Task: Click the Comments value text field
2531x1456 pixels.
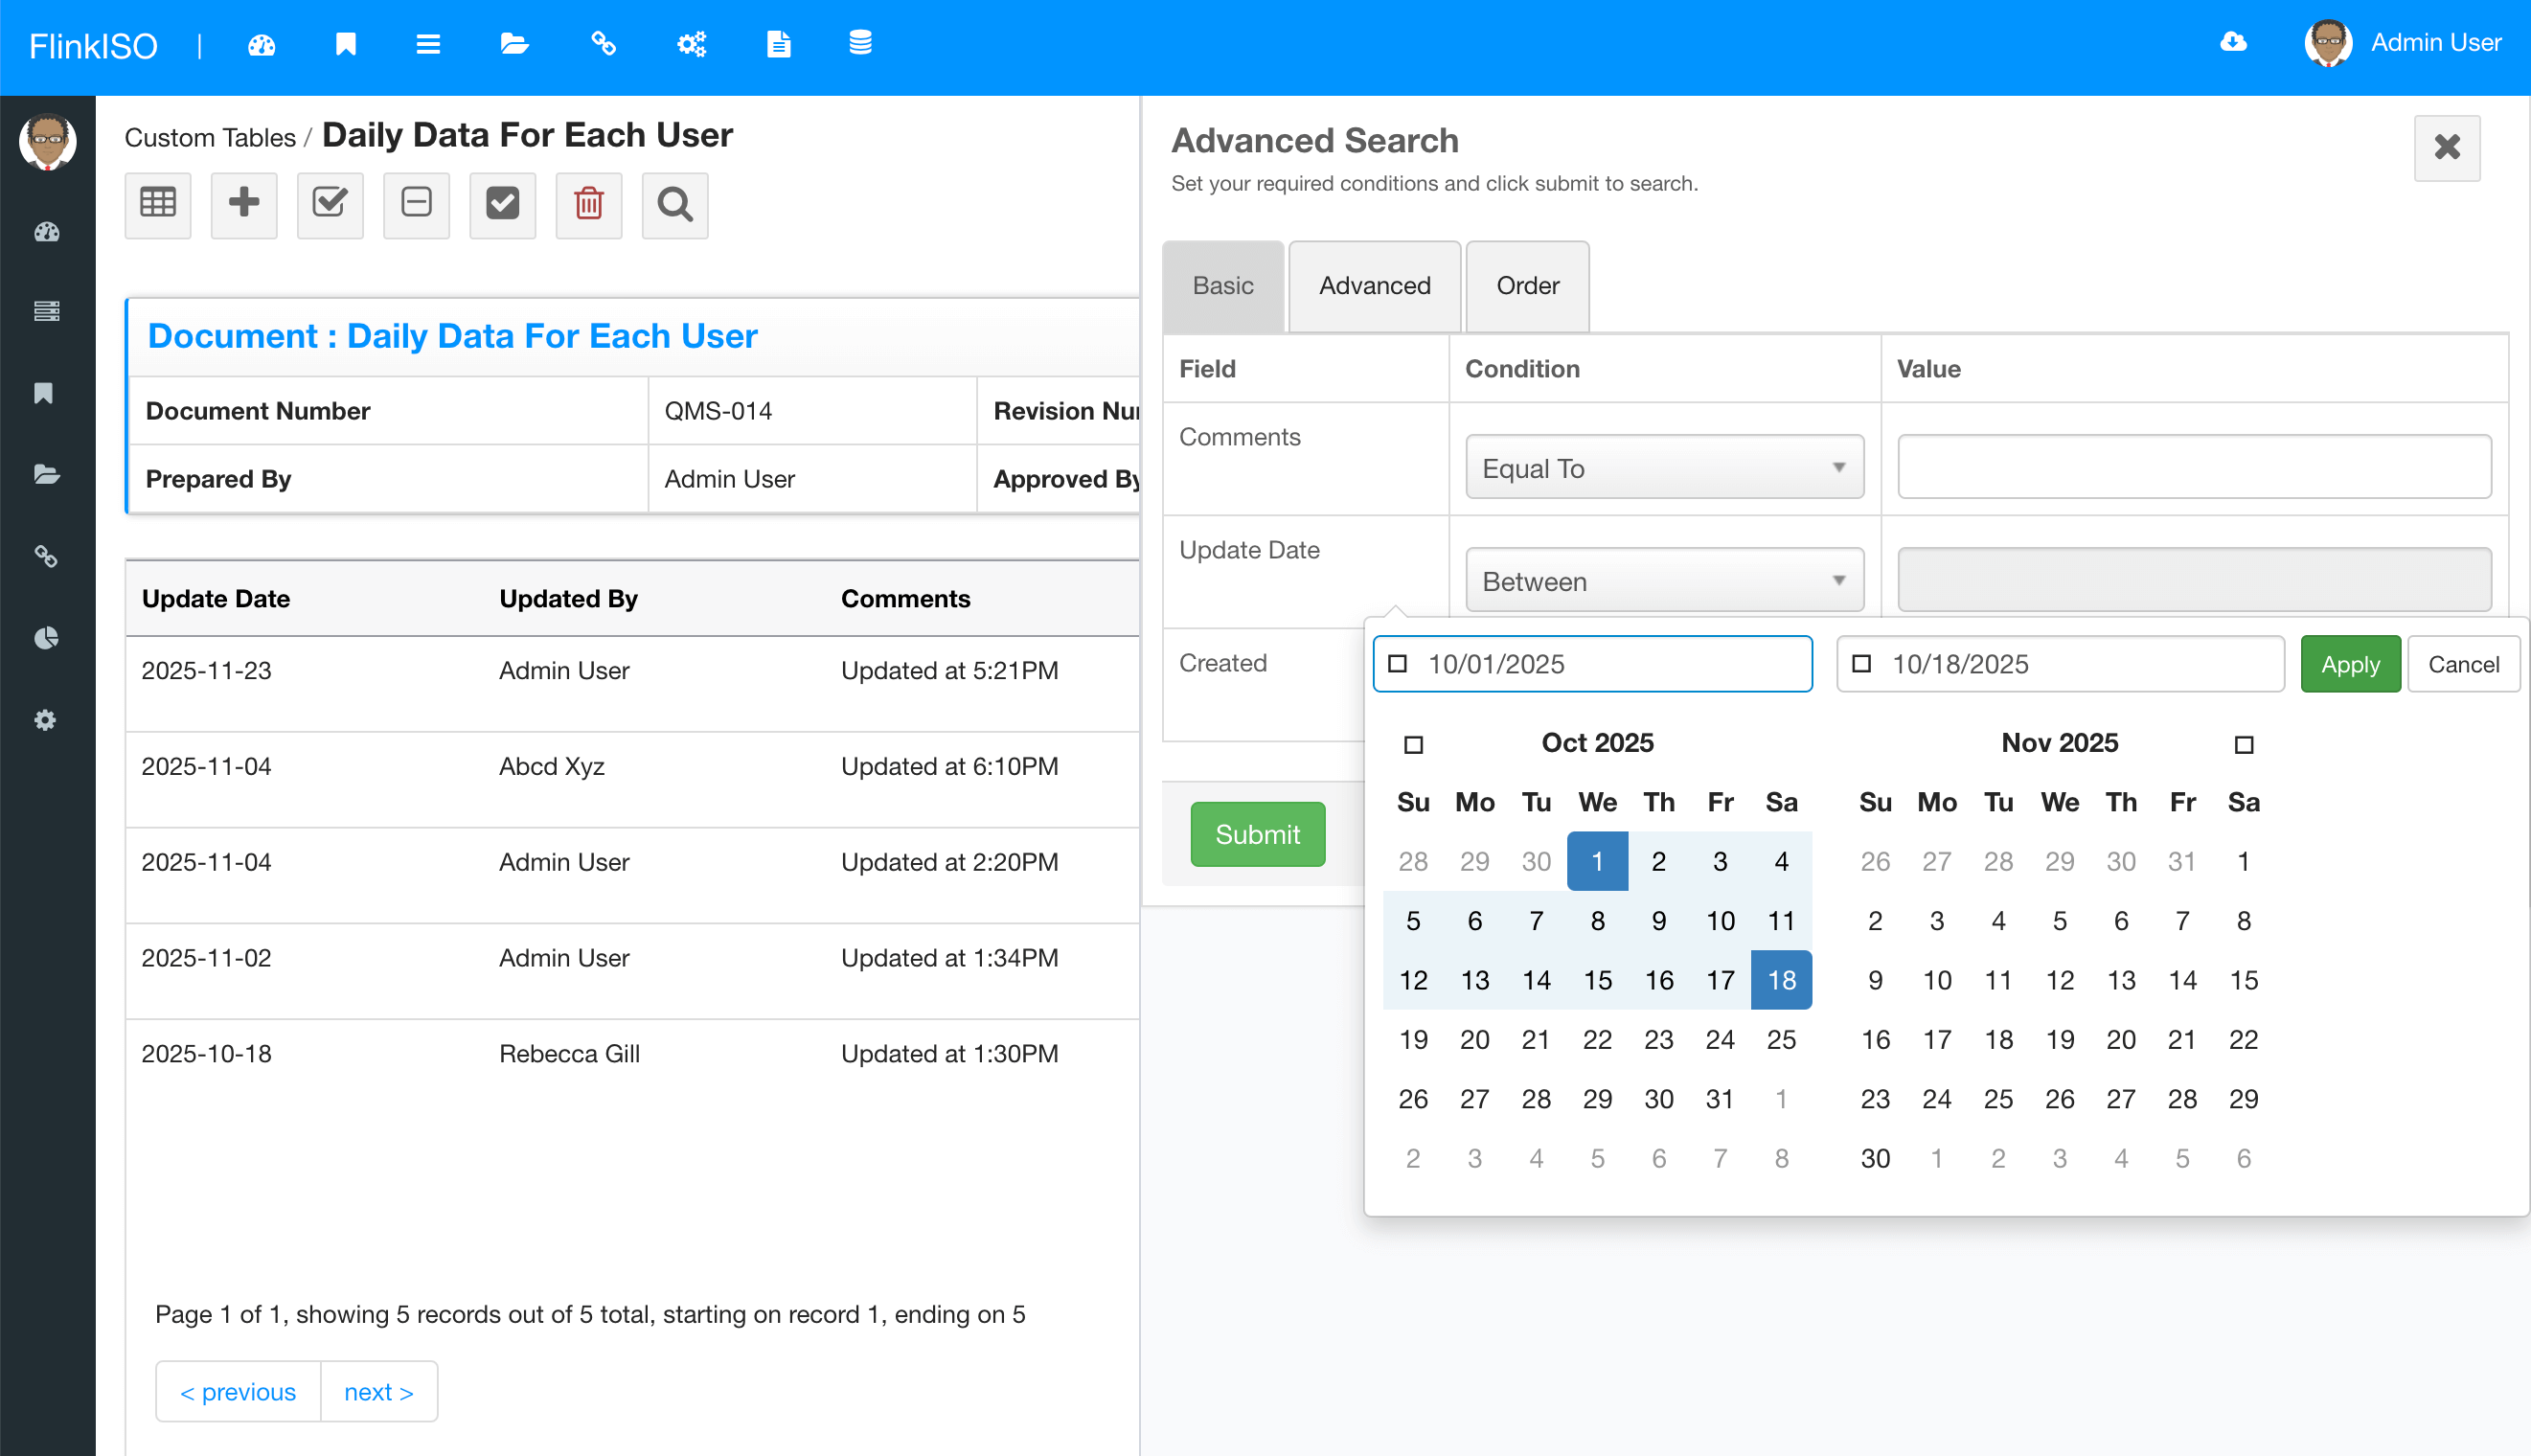Action: coord(2193,467)
